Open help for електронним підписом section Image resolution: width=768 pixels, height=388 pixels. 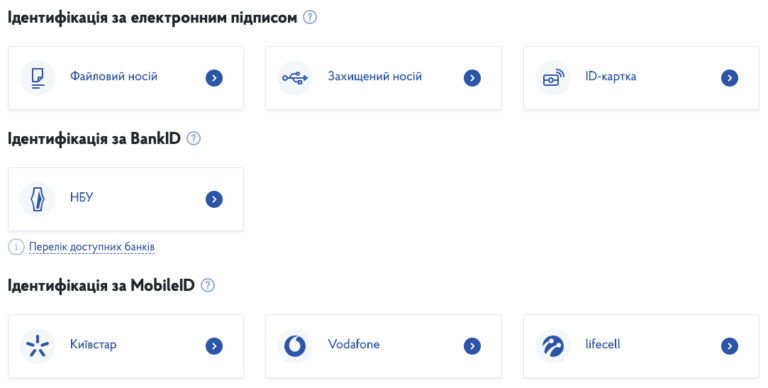(x=310, y=18)
